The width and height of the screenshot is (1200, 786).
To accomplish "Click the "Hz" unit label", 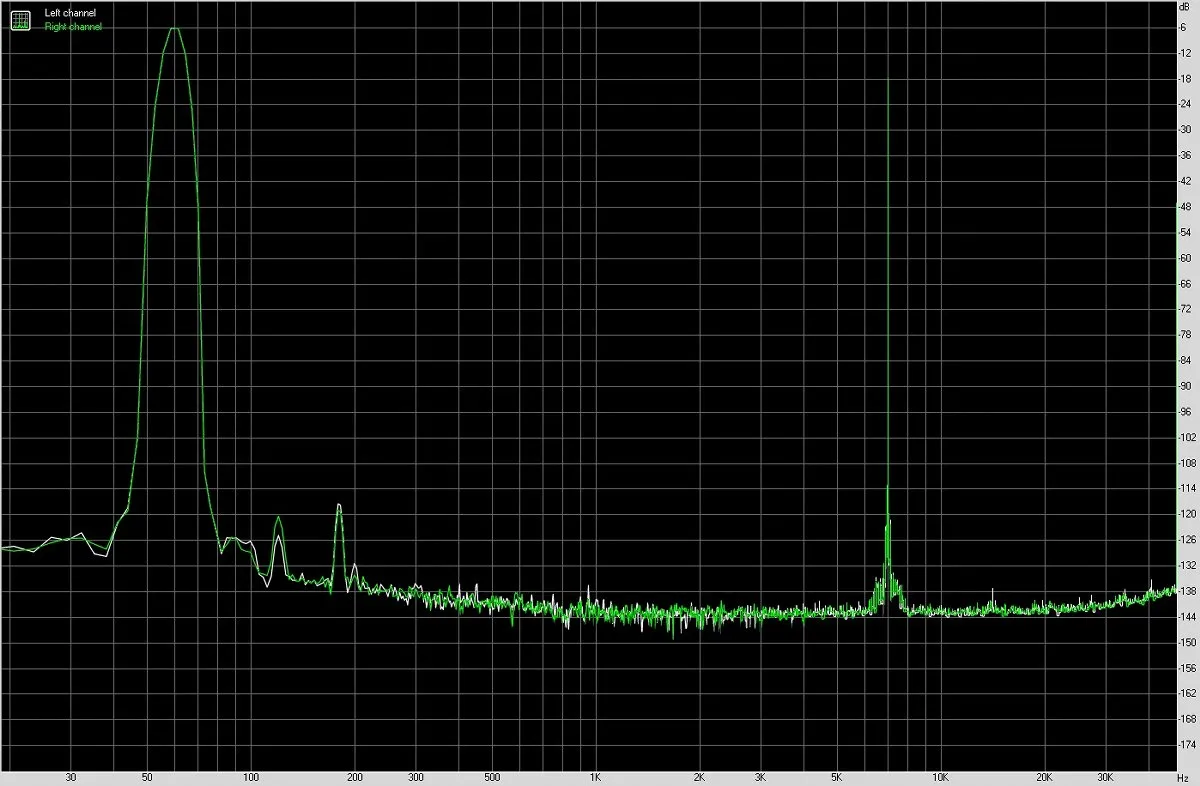I will coord(1183,777).
